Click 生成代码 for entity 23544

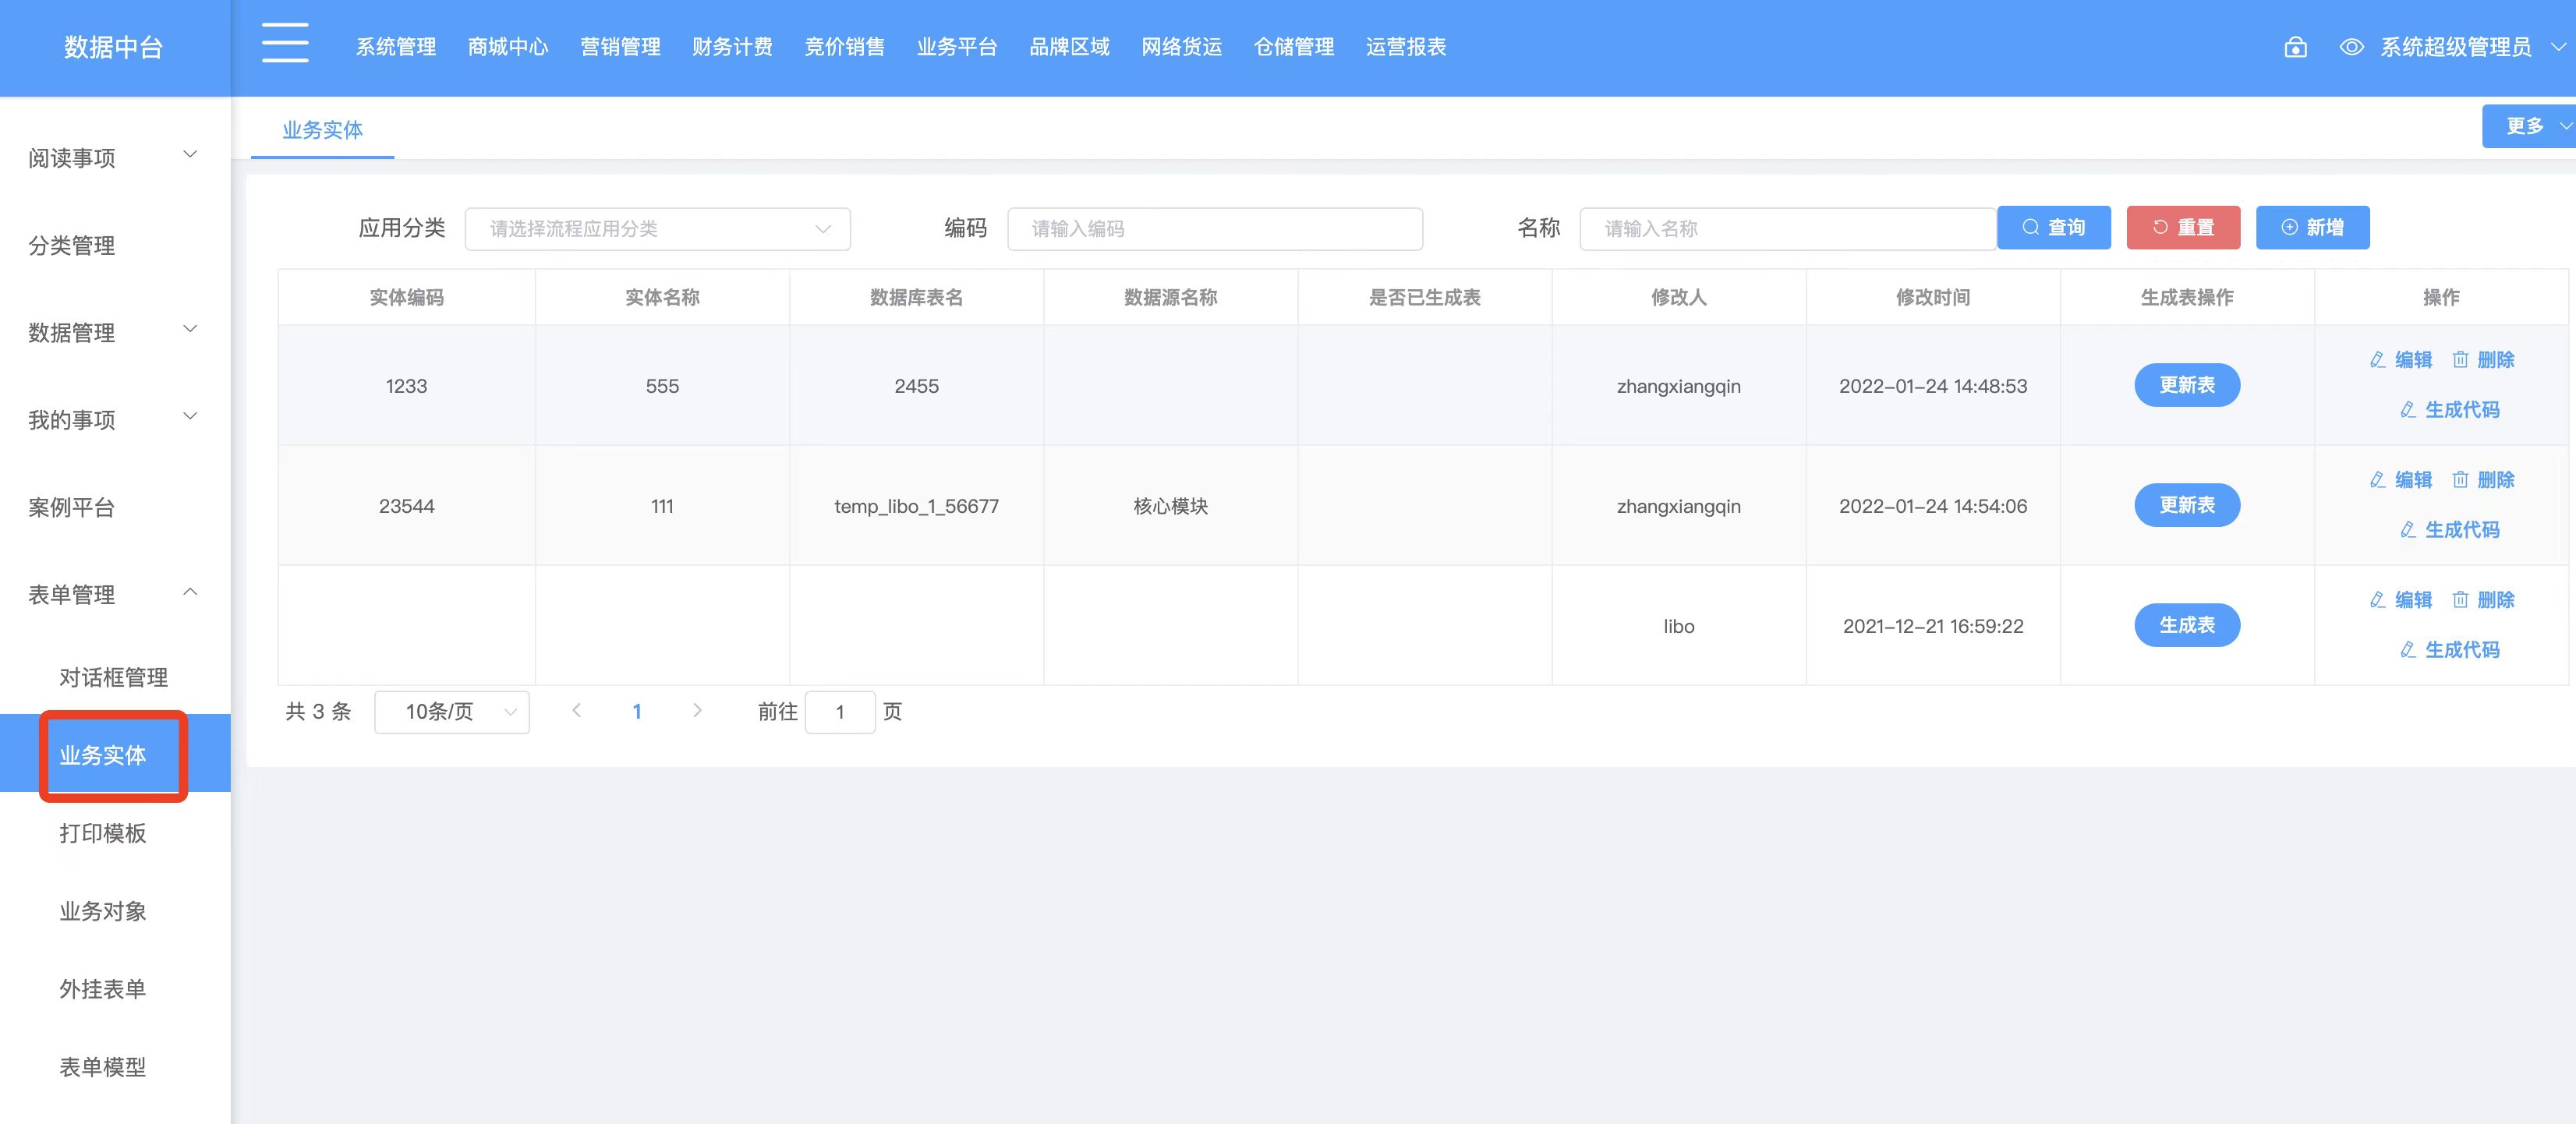click(2450, 530)
